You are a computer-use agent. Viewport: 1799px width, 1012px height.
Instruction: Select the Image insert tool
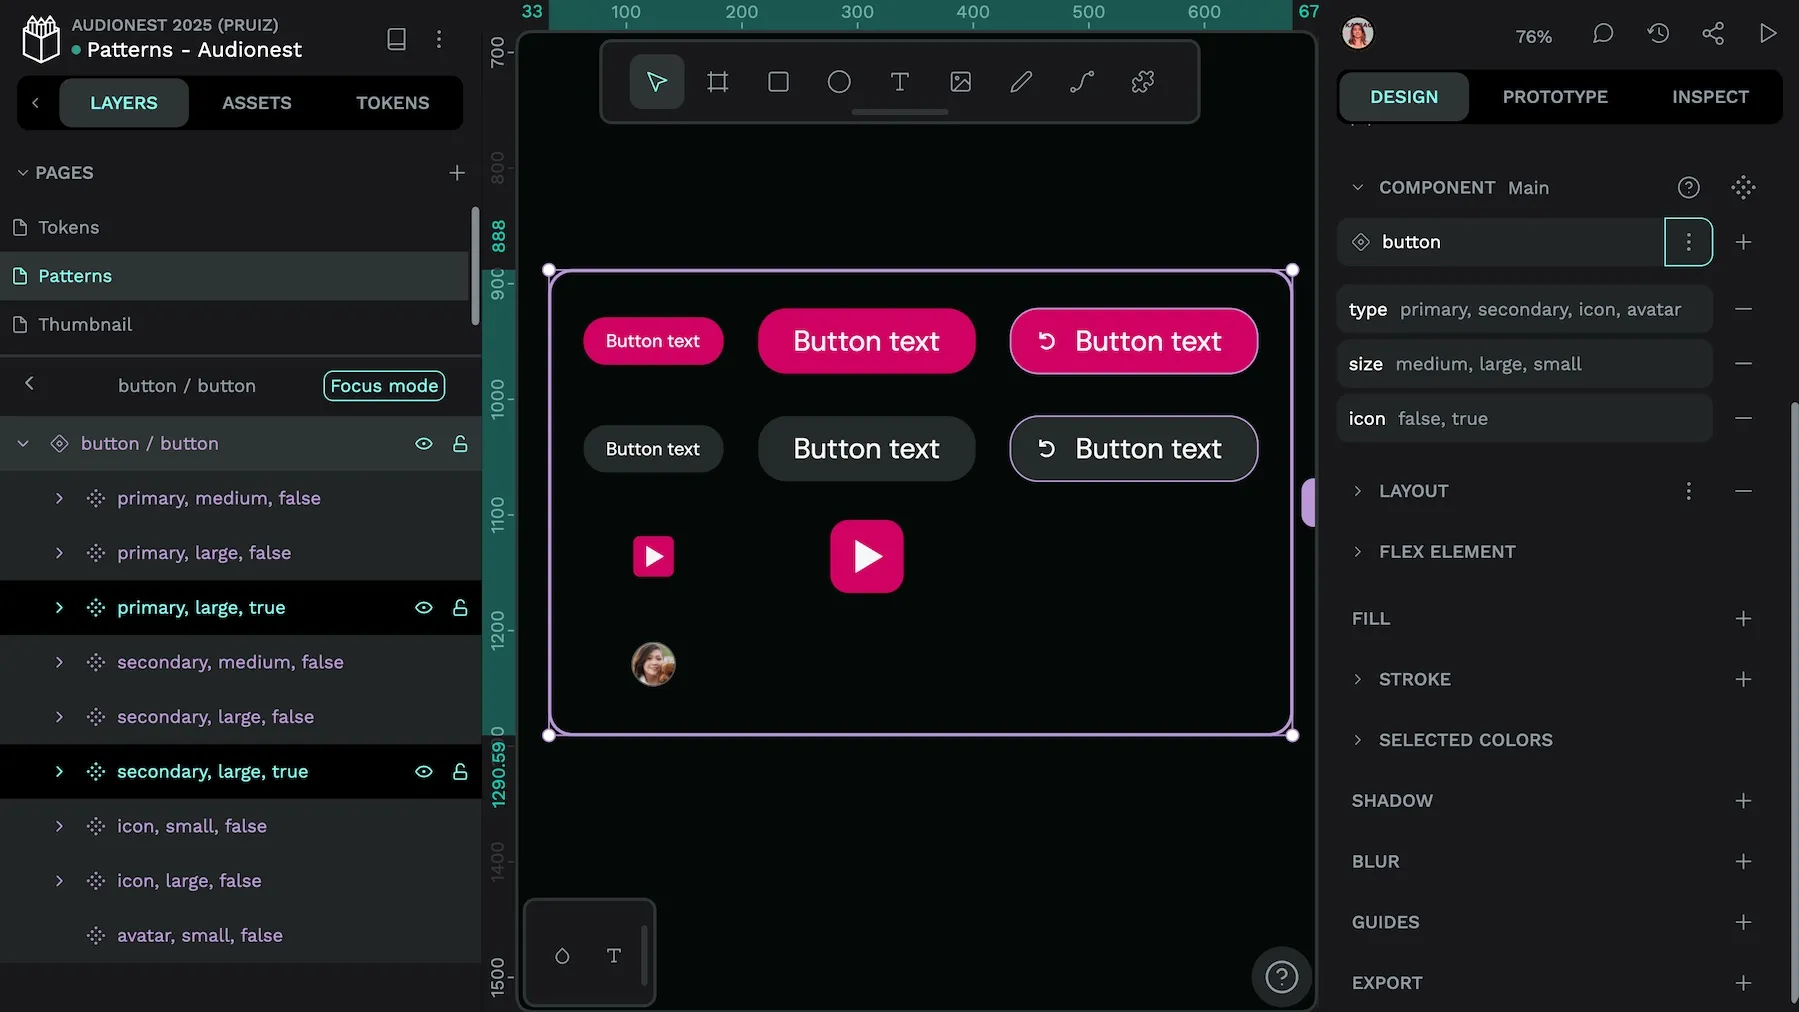click(x=960, y=82)
